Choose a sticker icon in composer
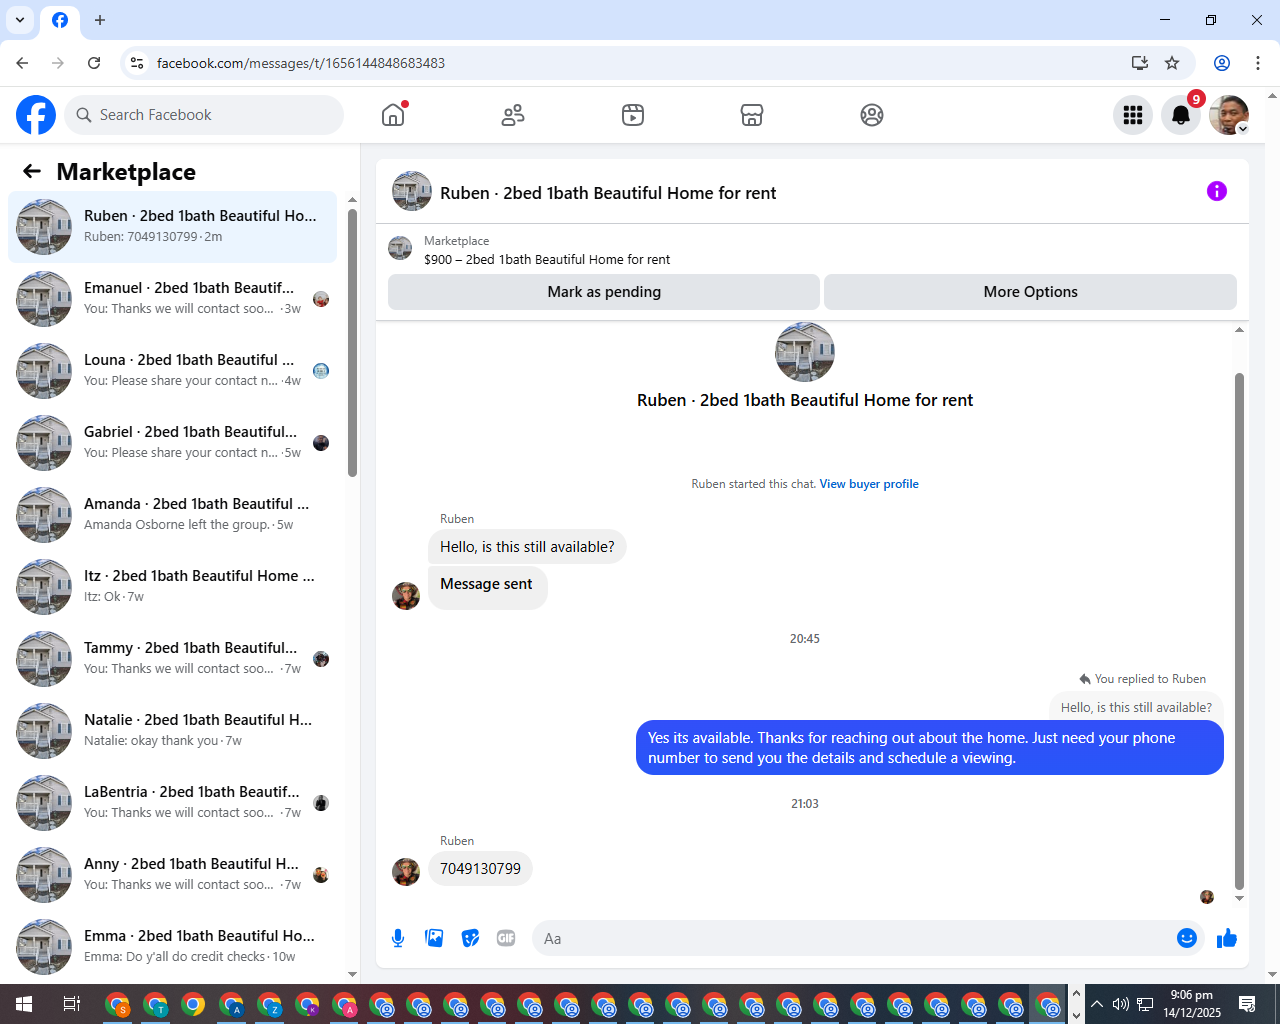Screen dimensions: 1280x1024 (x=470, y=938)
